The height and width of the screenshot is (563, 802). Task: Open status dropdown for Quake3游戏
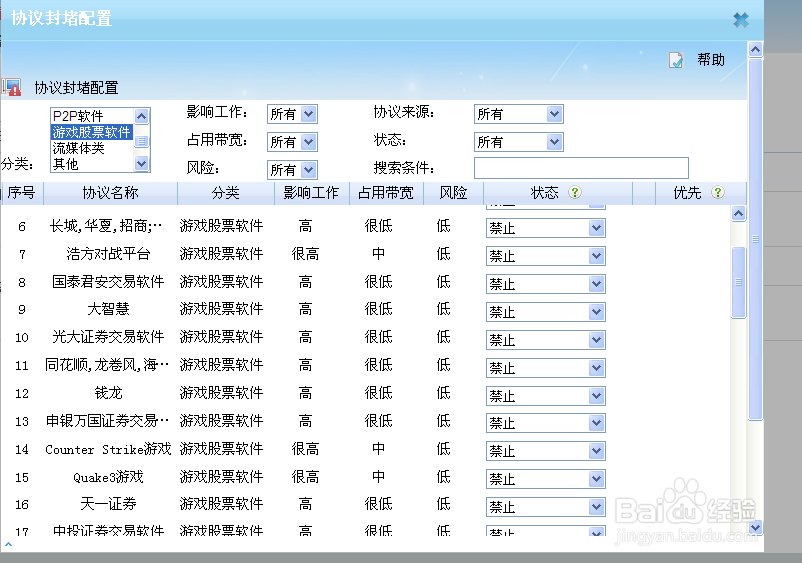tap(545, 479)
